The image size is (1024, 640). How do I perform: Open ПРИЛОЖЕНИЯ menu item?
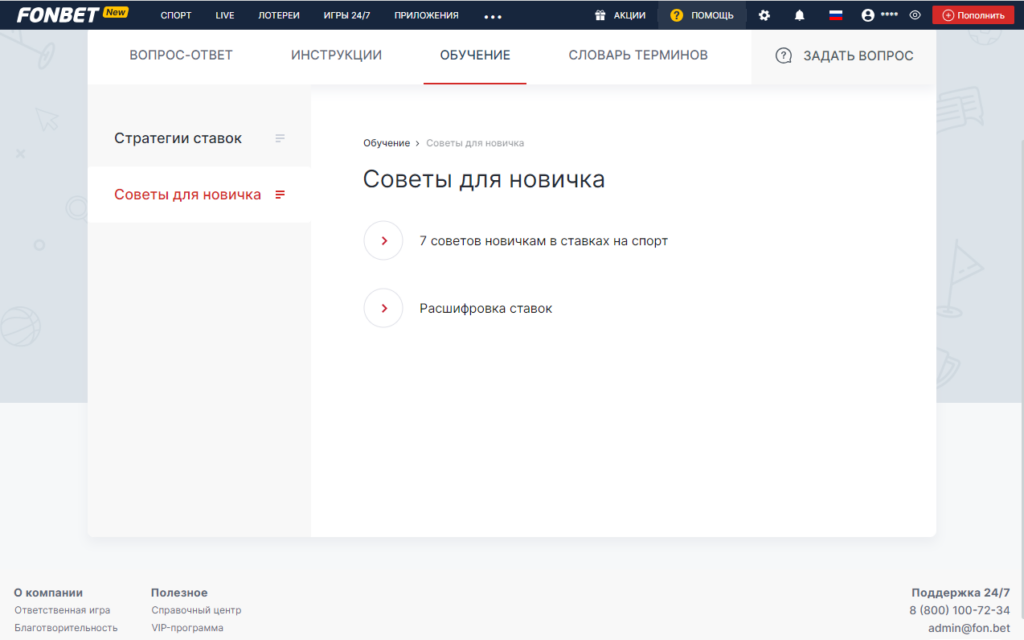(x=426, y=15)
